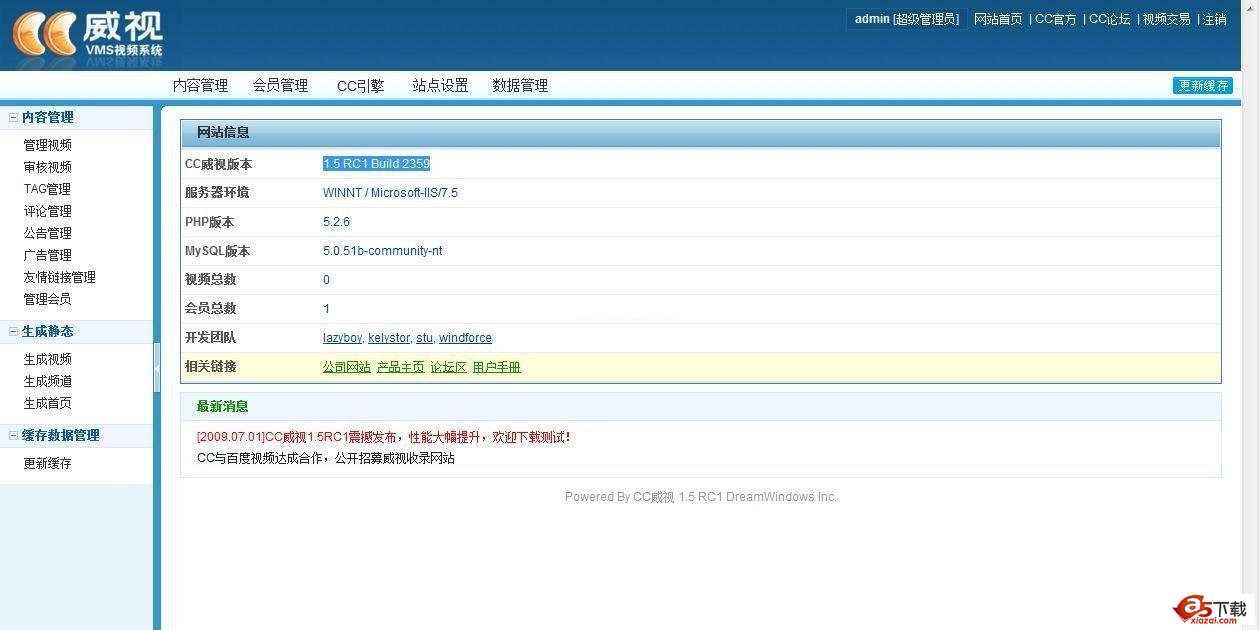The width and height of the screenshot is (1260, 630).
Task: Visit the 公司网站 link
Action: [x=347, y=367]
